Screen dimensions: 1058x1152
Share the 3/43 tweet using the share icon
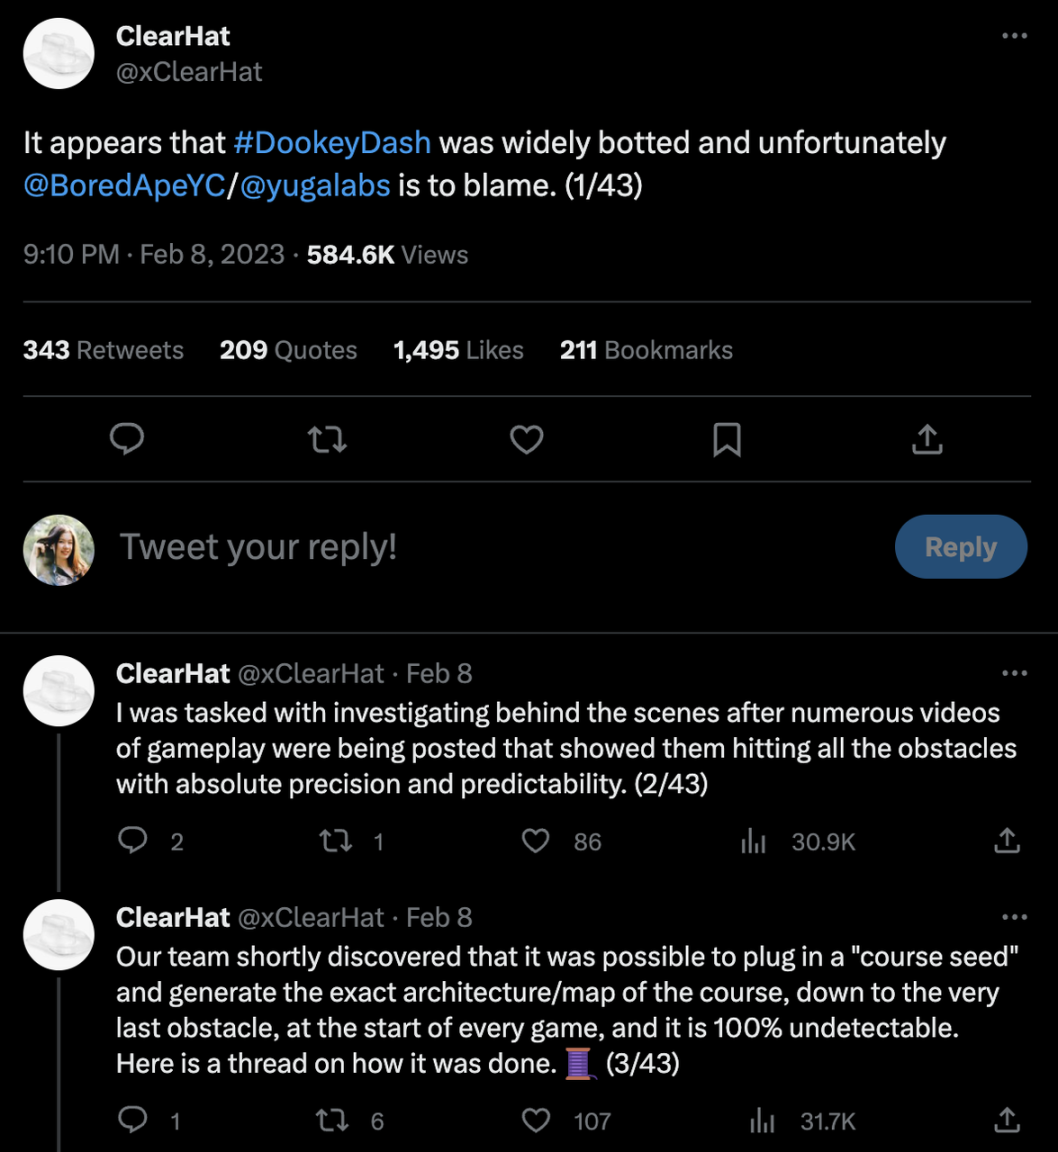pos(1007,1120)
